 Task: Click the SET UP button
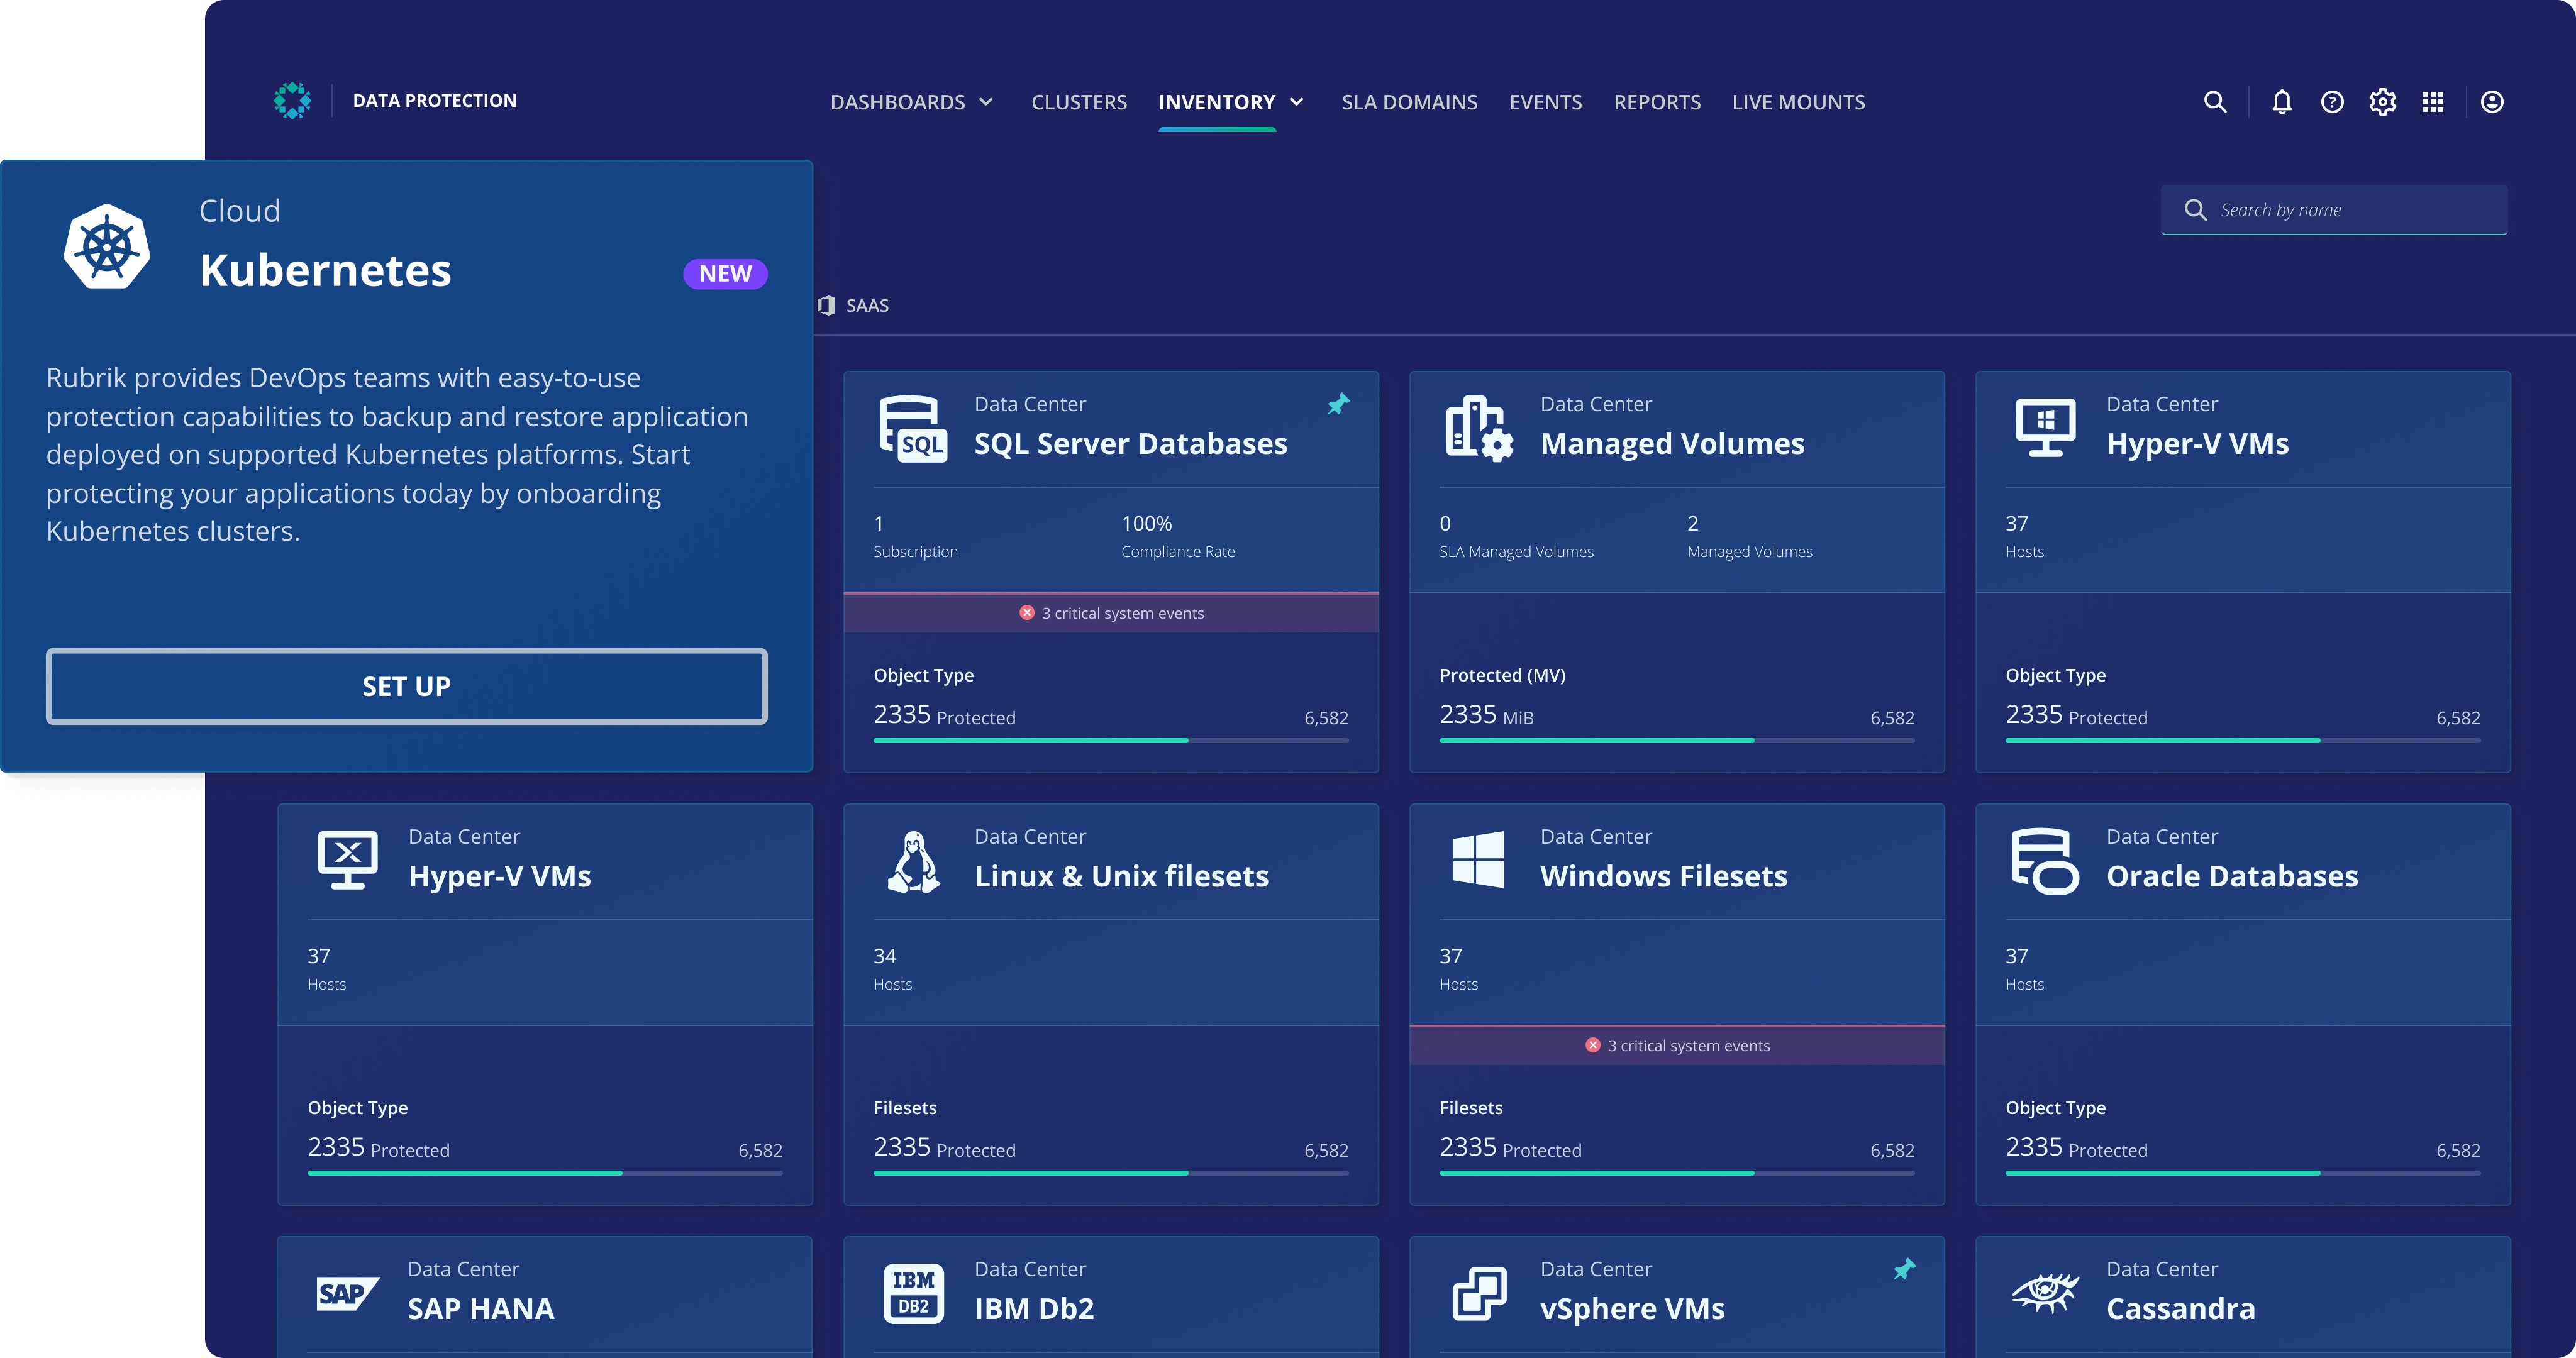tap(406, 686)
